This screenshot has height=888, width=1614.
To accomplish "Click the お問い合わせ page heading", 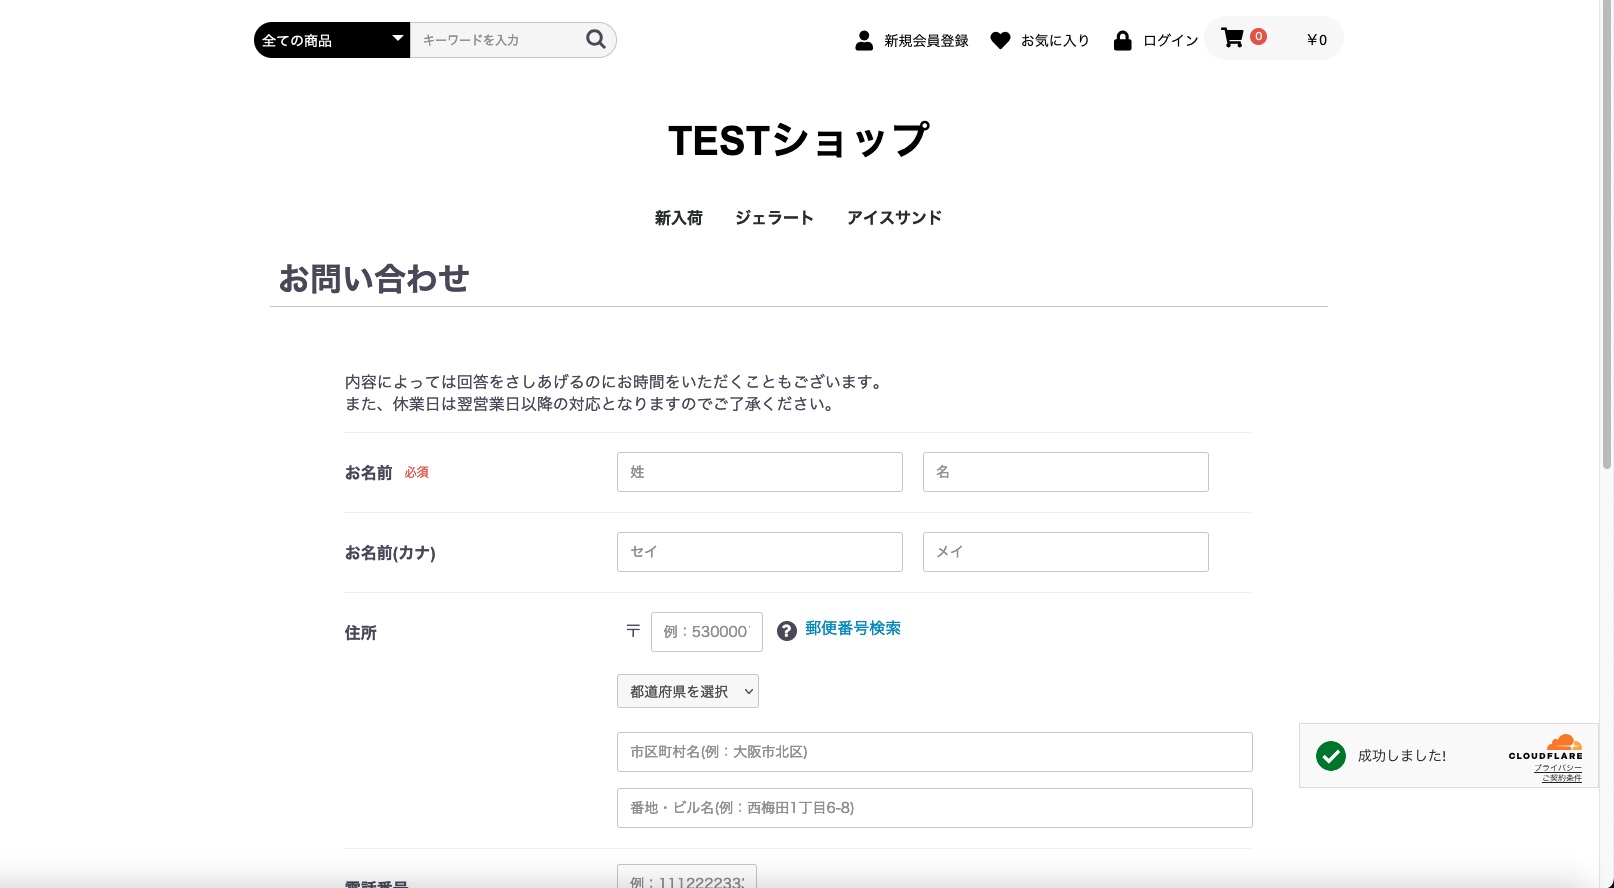I will coord(374,278).
